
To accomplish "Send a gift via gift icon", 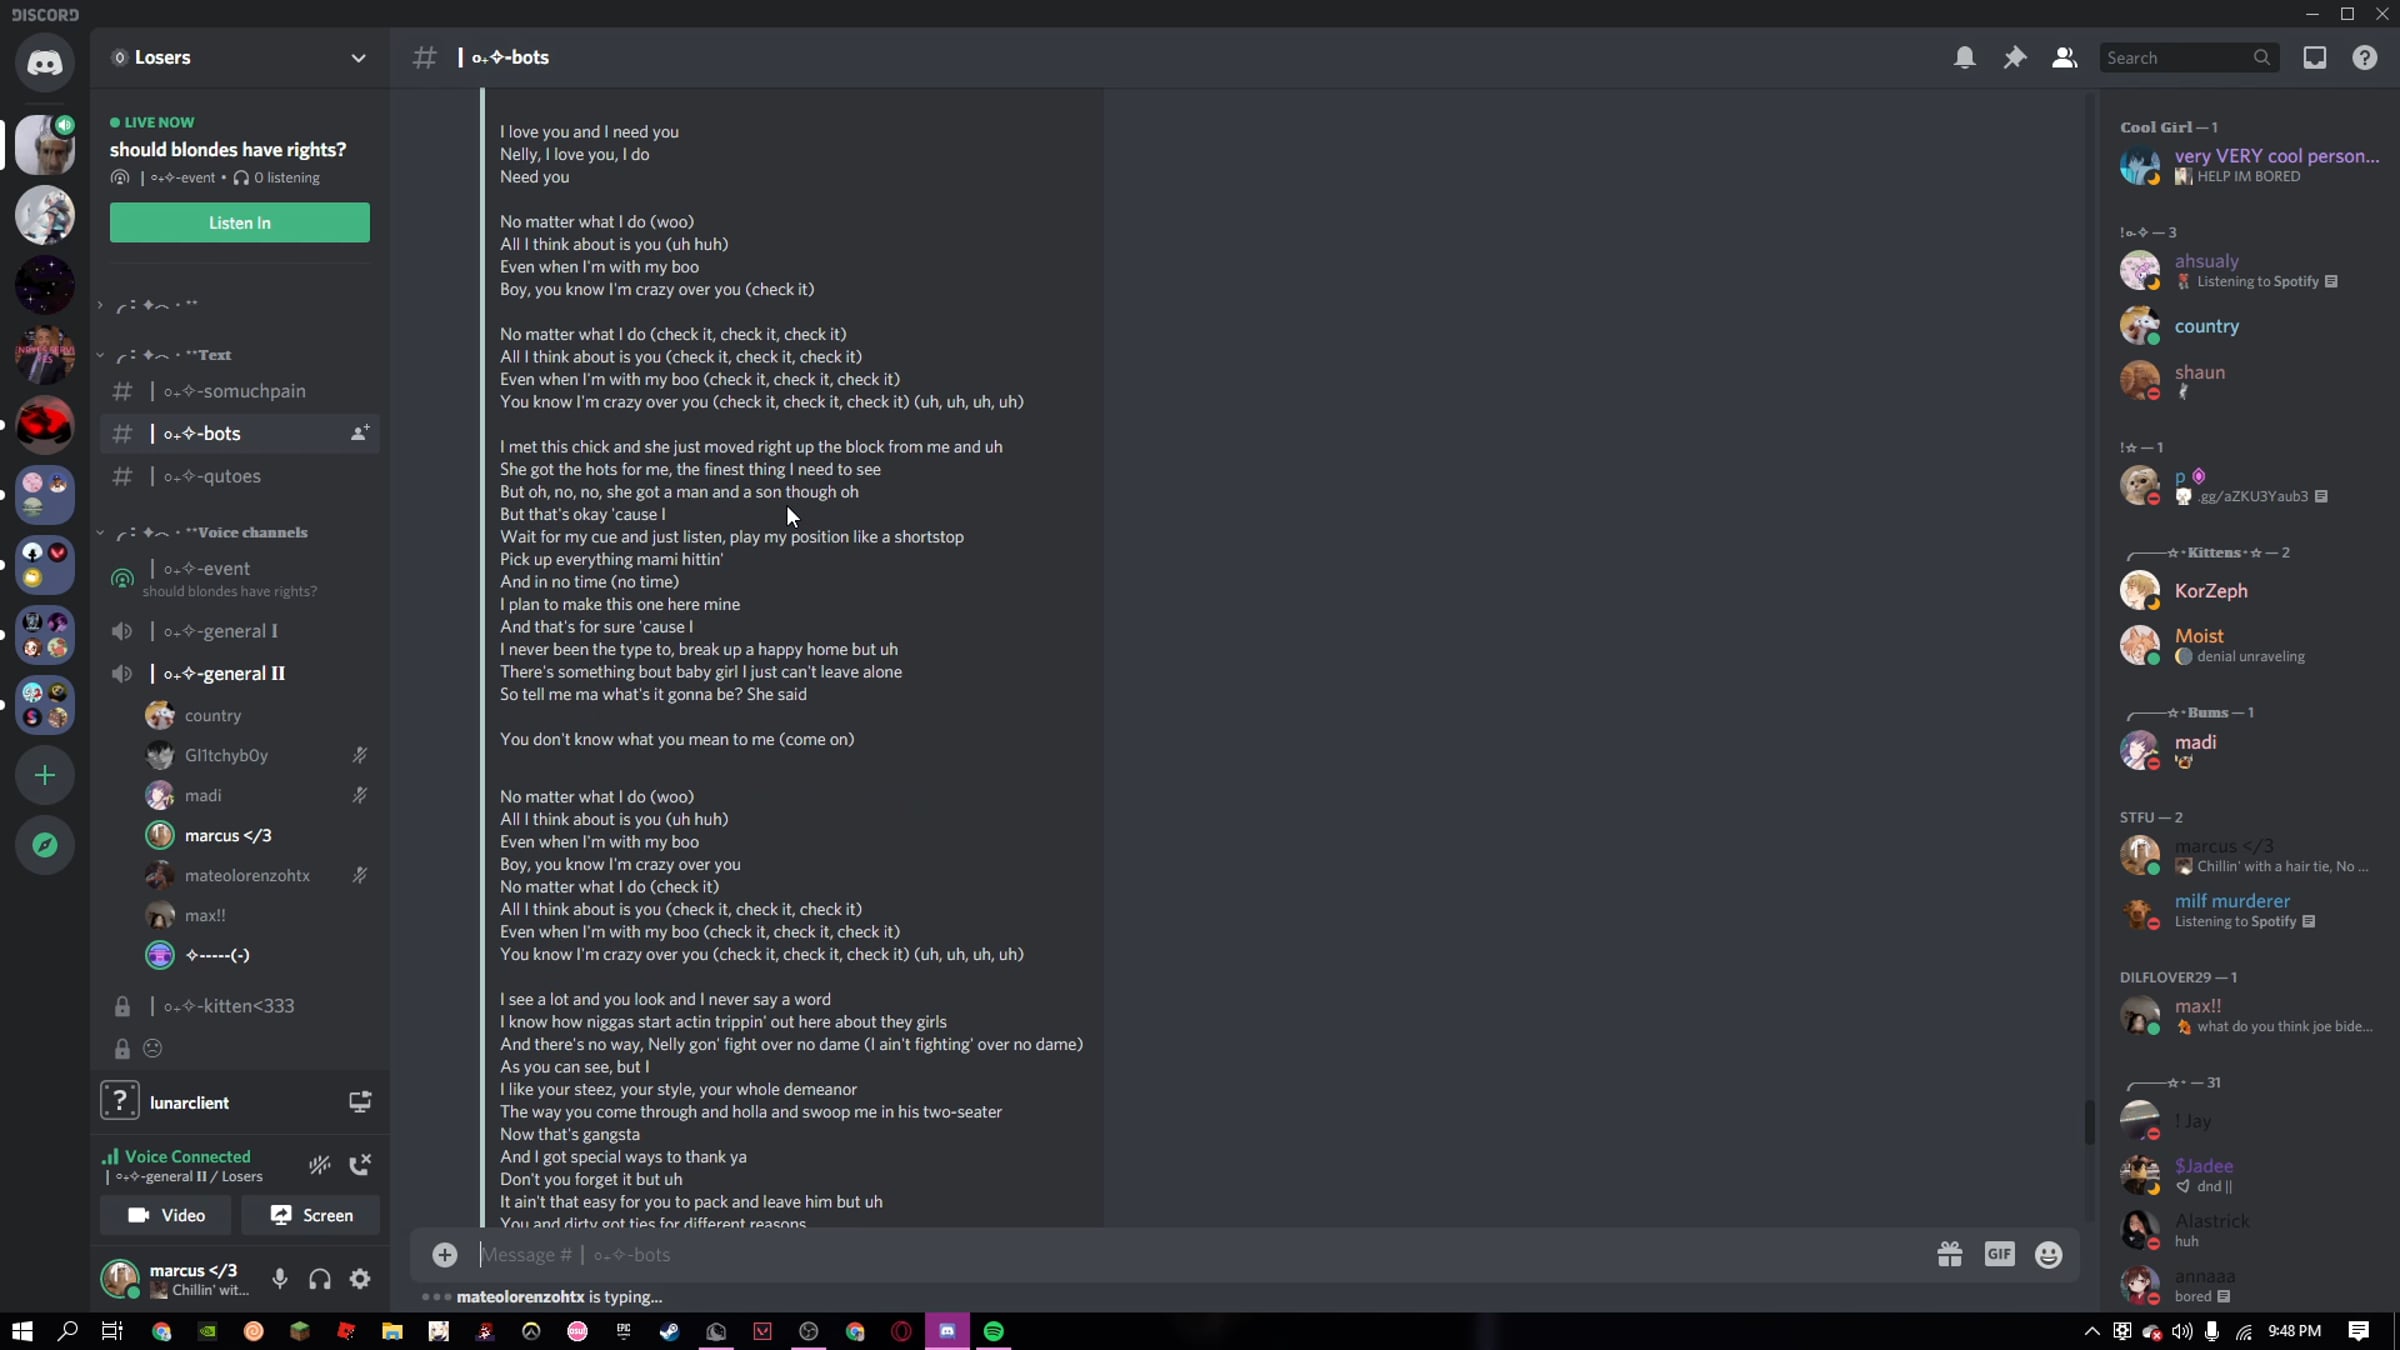I will [x=1949, y=1254].
